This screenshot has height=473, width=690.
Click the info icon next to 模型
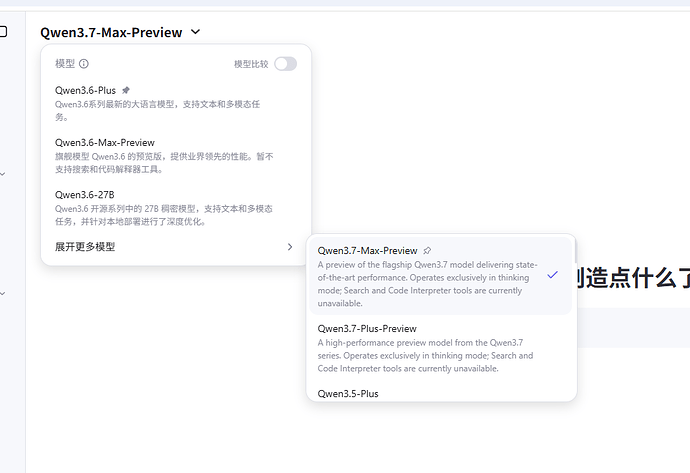84,64
